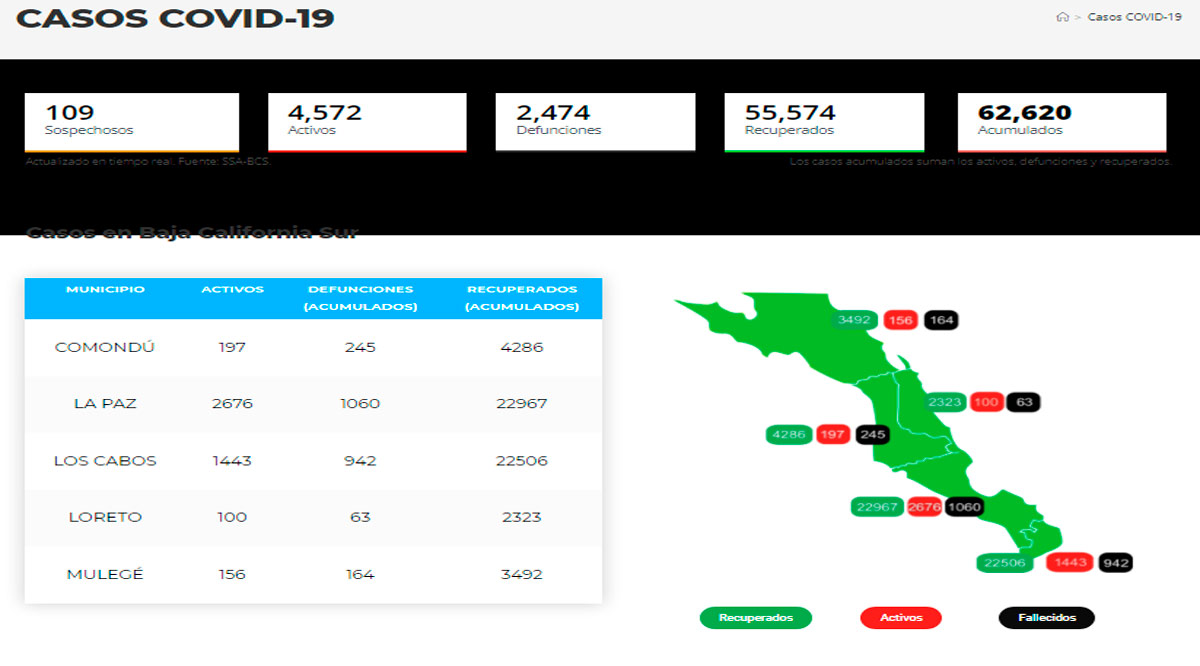Click Mulegé recovered value 3492 in table
The image size is (1200, 666).
tap(521, 574)
